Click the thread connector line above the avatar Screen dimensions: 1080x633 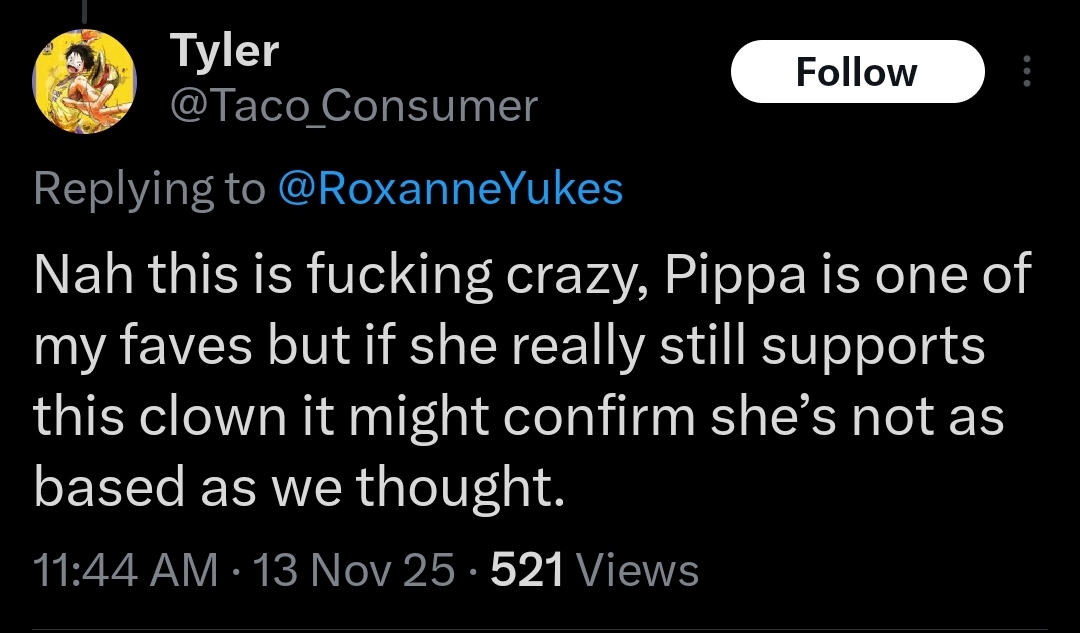coord(85,10)
